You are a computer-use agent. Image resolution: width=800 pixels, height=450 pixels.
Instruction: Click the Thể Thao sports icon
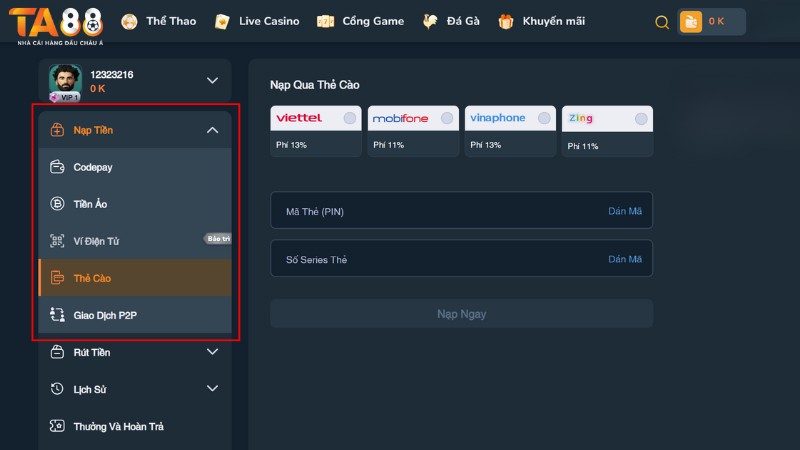coord(129,21)
